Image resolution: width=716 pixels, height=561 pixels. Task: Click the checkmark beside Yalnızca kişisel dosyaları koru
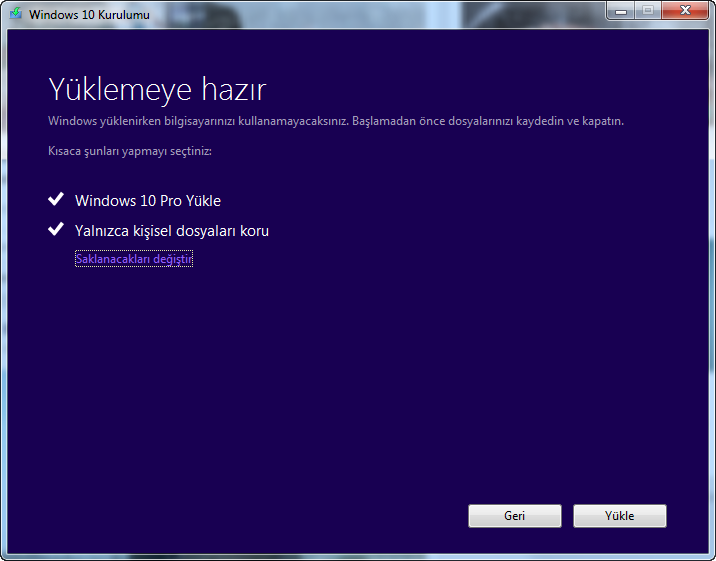pos(56,229)
